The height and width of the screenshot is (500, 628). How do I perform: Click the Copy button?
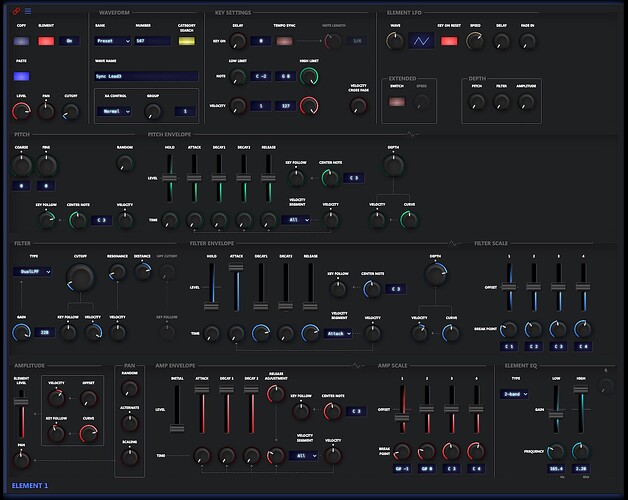click(x=22, y=41)
